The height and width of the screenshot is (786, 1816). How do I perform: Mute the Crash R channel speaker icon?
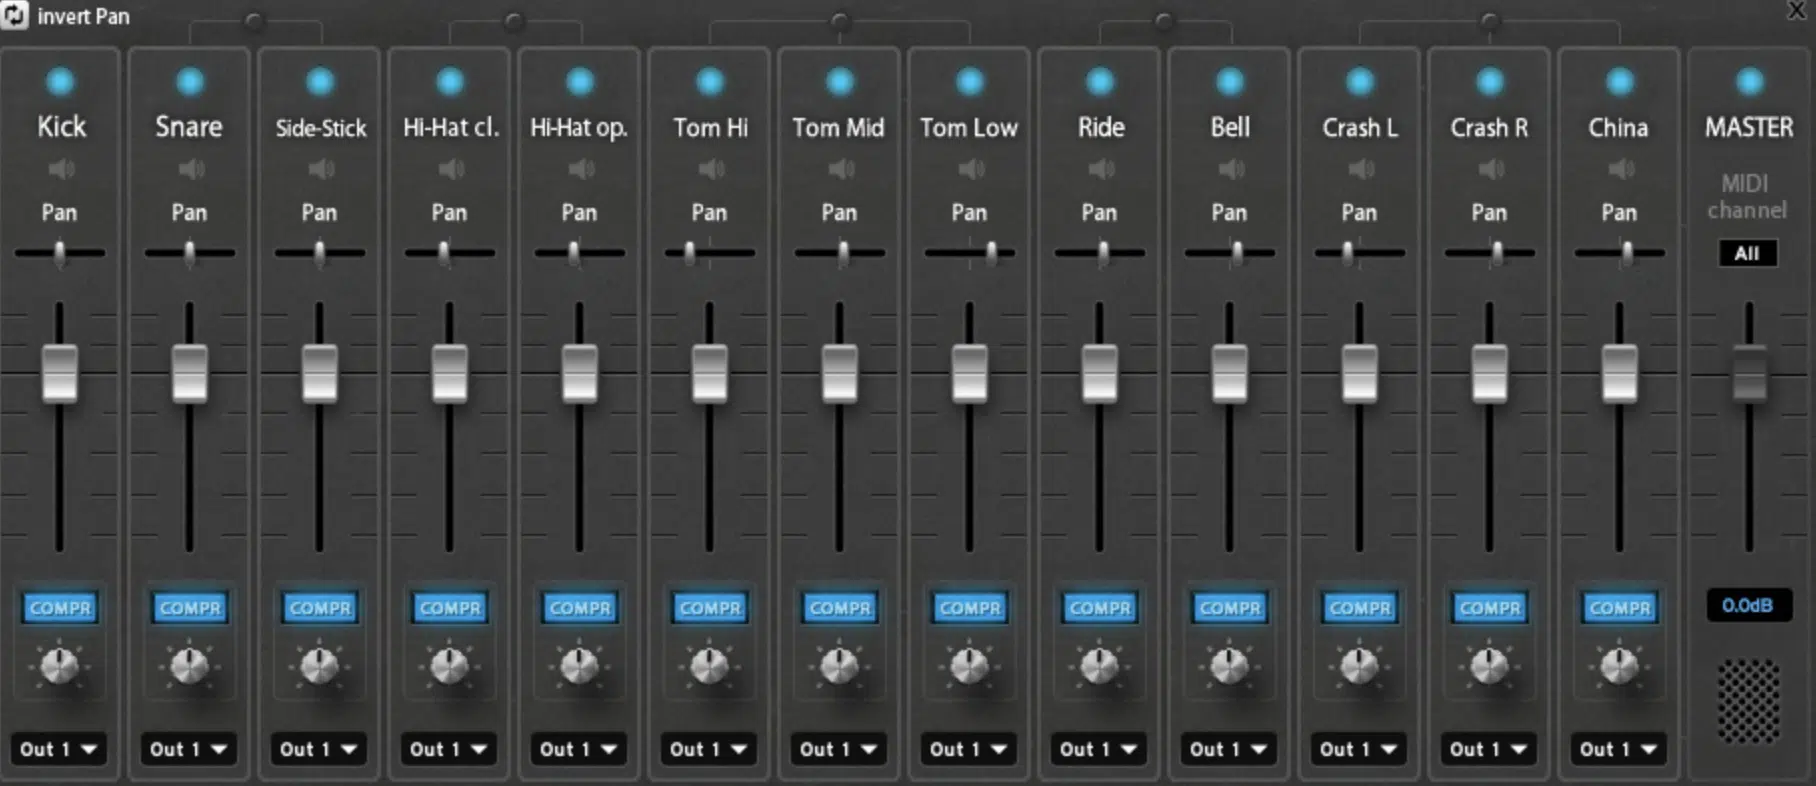1490,169
